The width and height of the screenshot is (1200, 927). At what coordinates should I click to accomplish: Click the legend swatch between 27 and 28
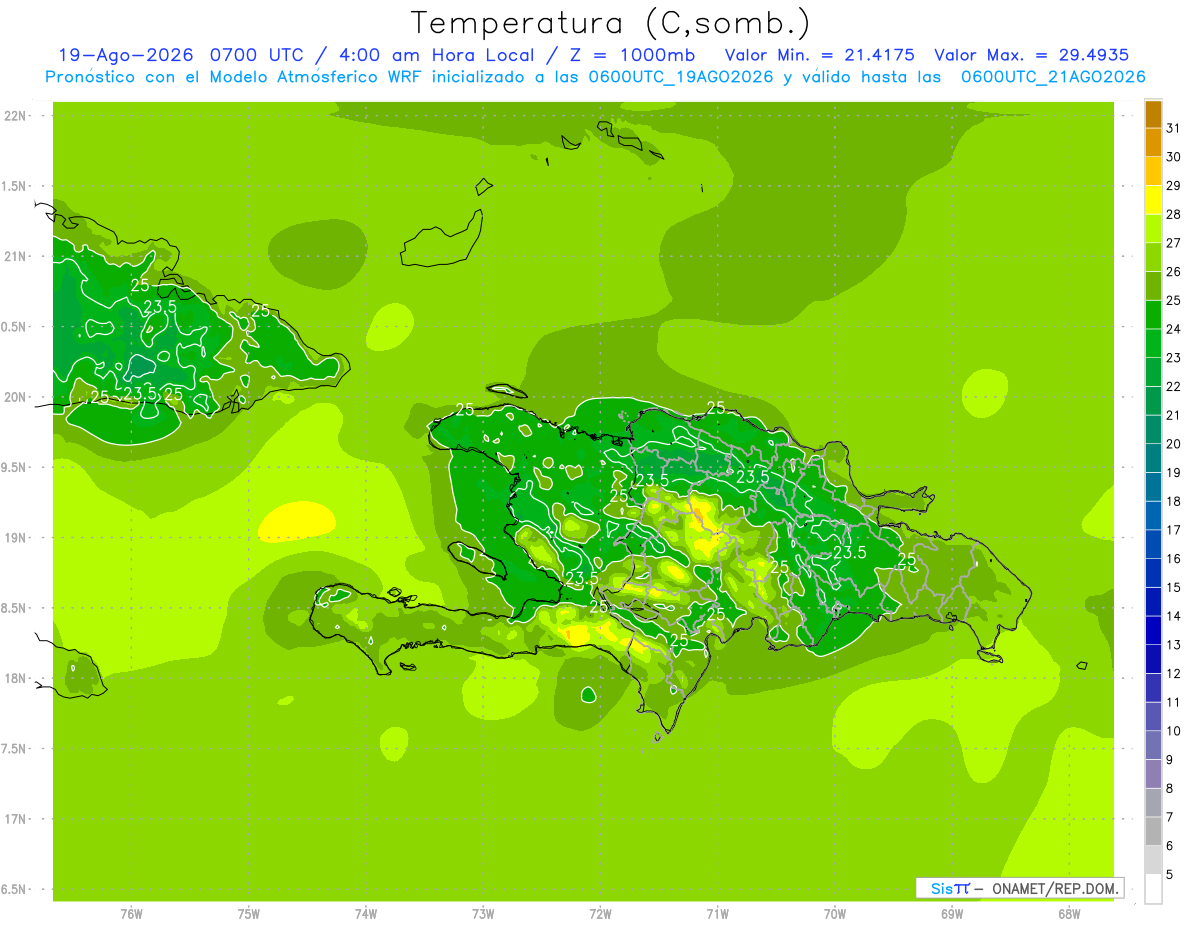click(x=1153, y=229)
